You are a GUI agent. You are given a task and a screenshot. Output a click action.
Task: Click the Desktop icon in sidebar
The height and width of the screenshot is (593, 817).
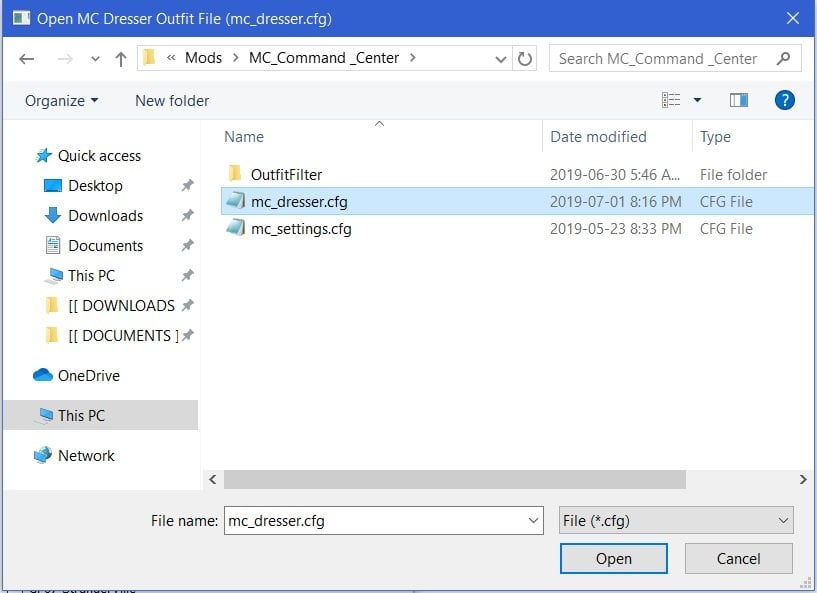pos(53,186)
